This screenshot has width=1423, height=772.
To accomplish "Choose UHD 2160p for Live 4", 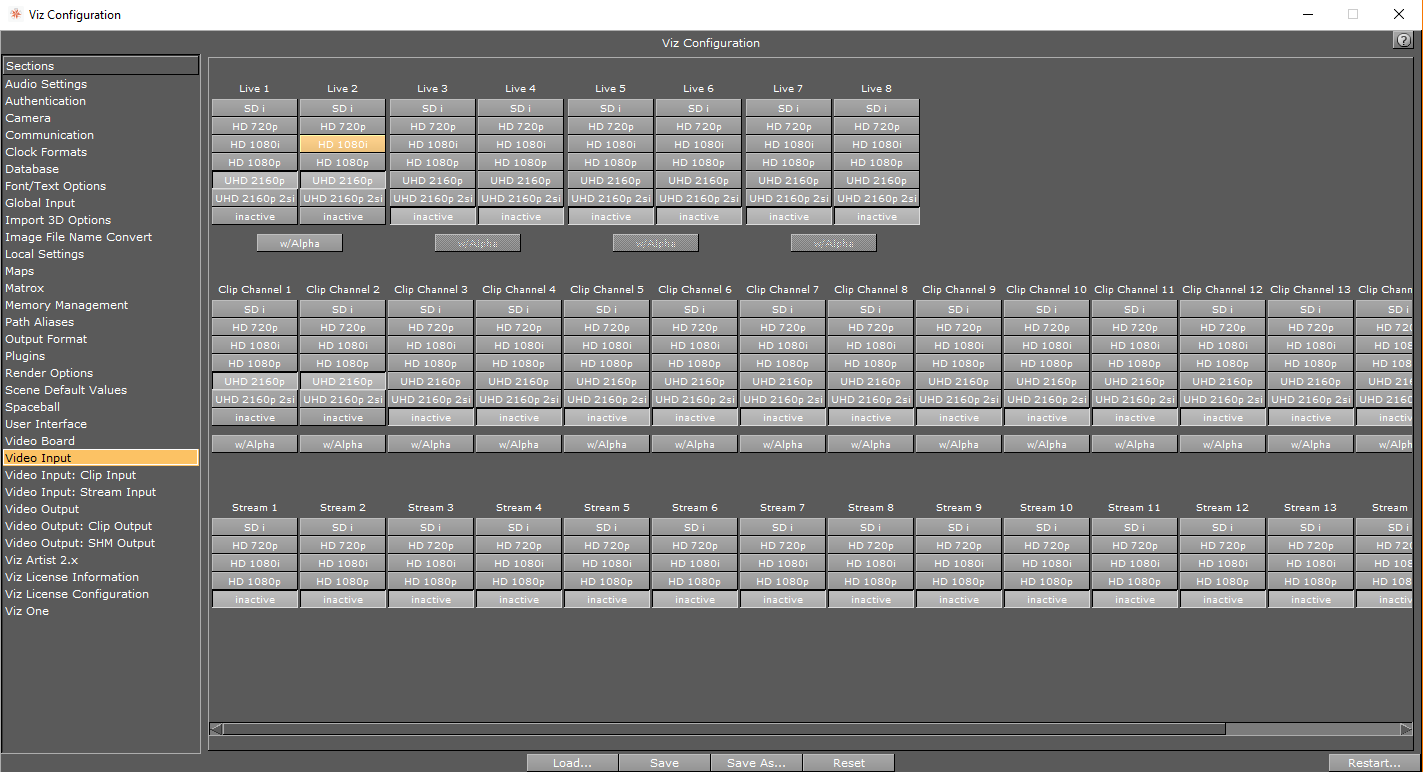I will (520, 180).
